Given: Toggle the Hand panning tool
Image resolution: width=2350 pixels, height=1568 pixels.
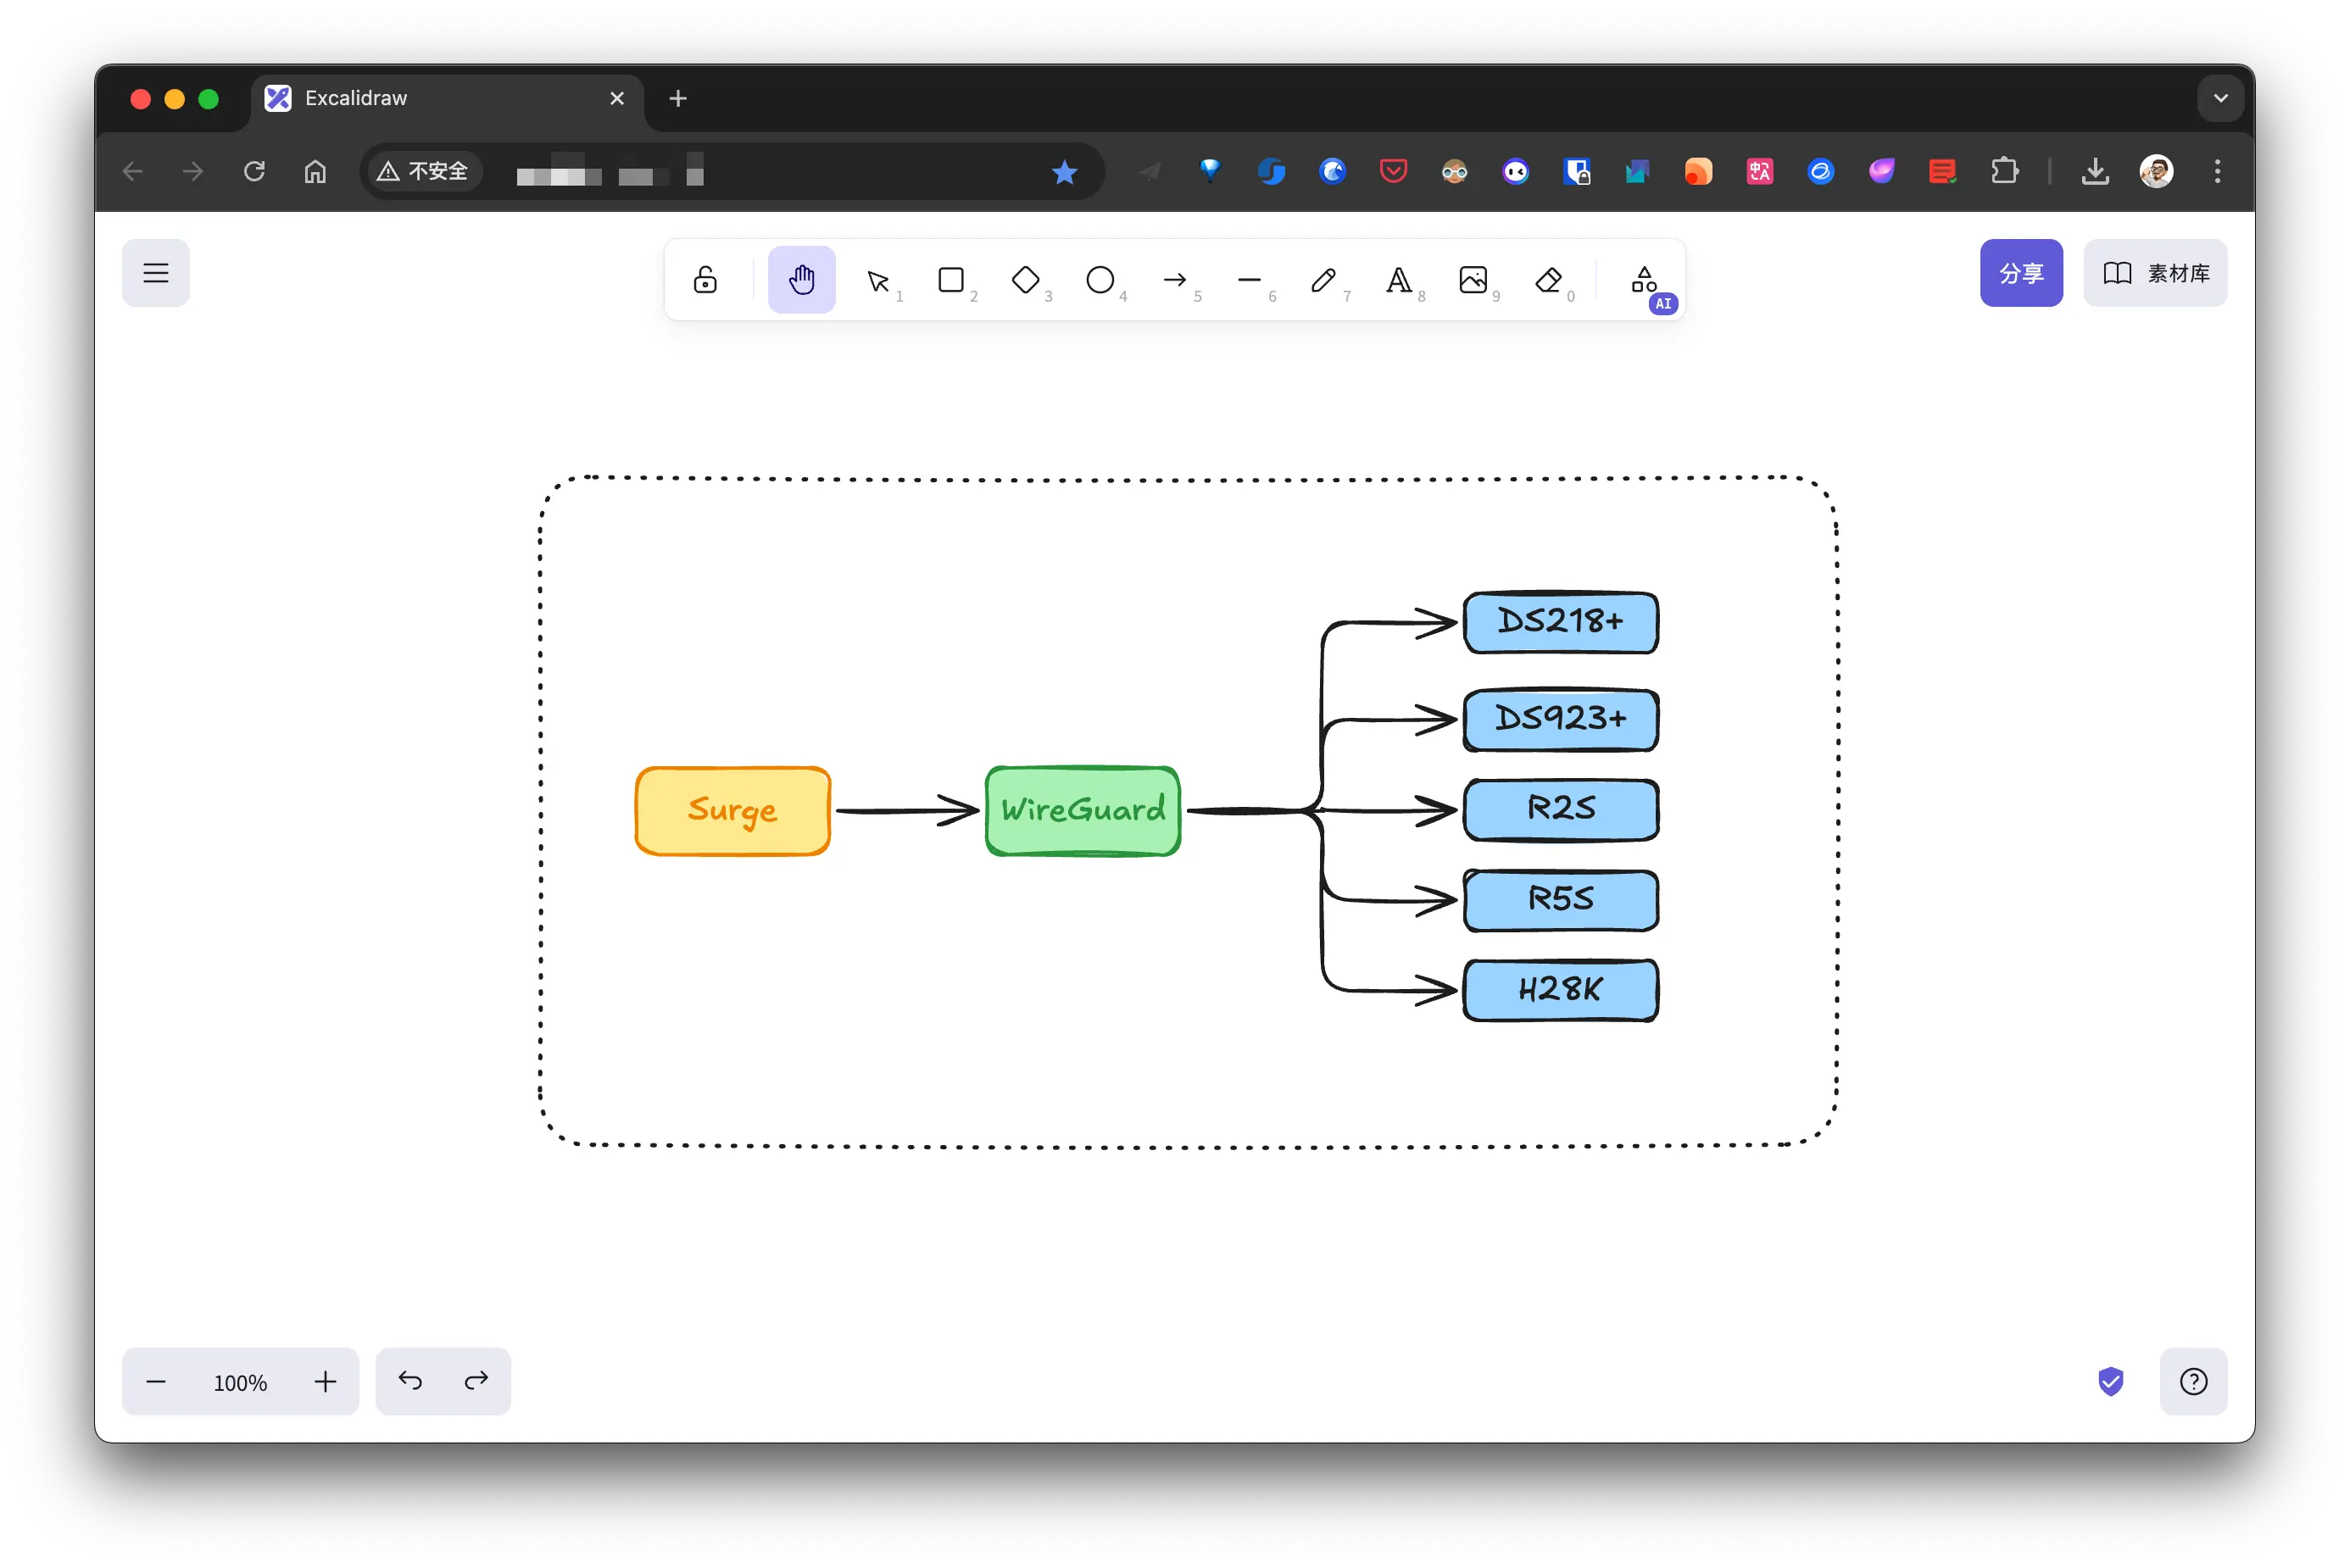Looking at the screenshot, I should coord(801,280).
